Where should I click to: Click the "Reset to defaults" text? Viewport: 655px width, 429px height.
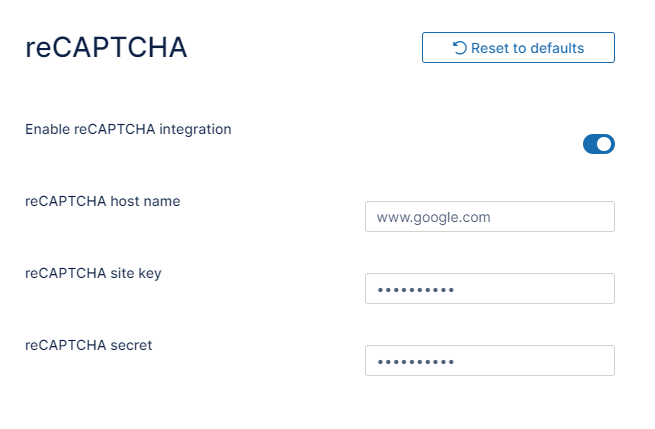click(x=527, y=47)
